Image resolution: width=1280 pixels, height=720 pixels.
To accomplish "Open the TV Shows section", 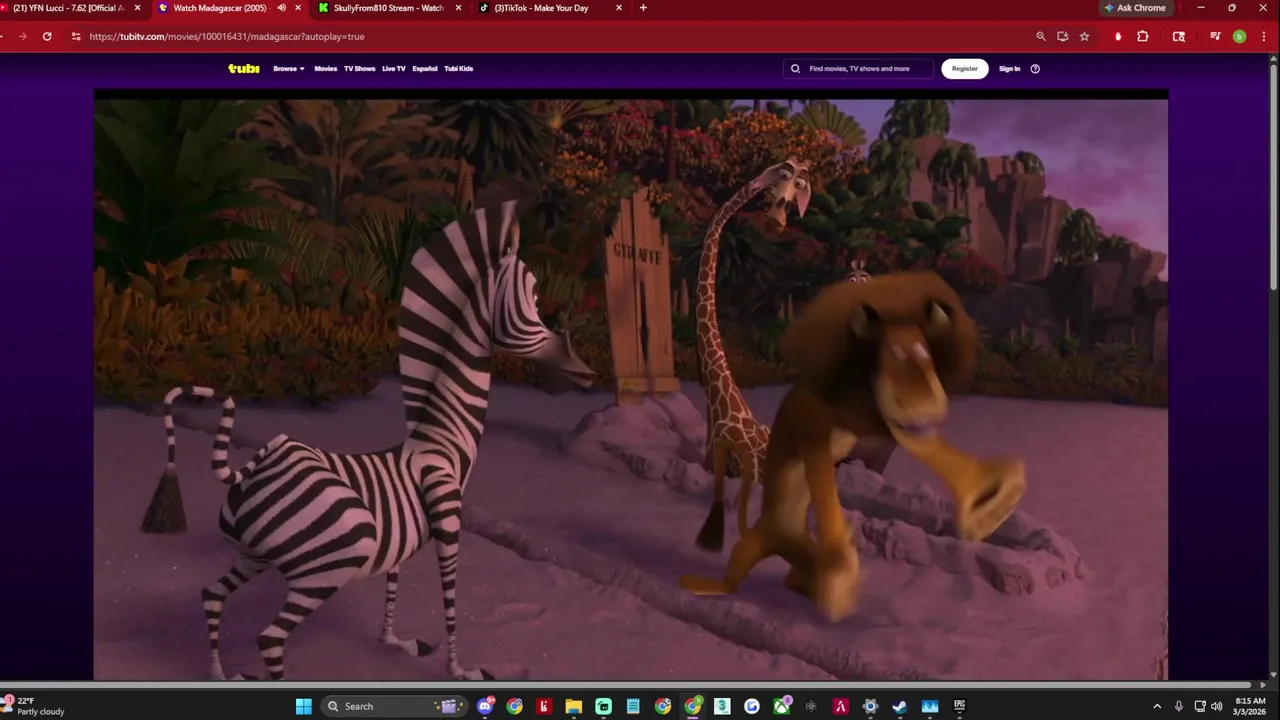I will (x=359, y=69).
